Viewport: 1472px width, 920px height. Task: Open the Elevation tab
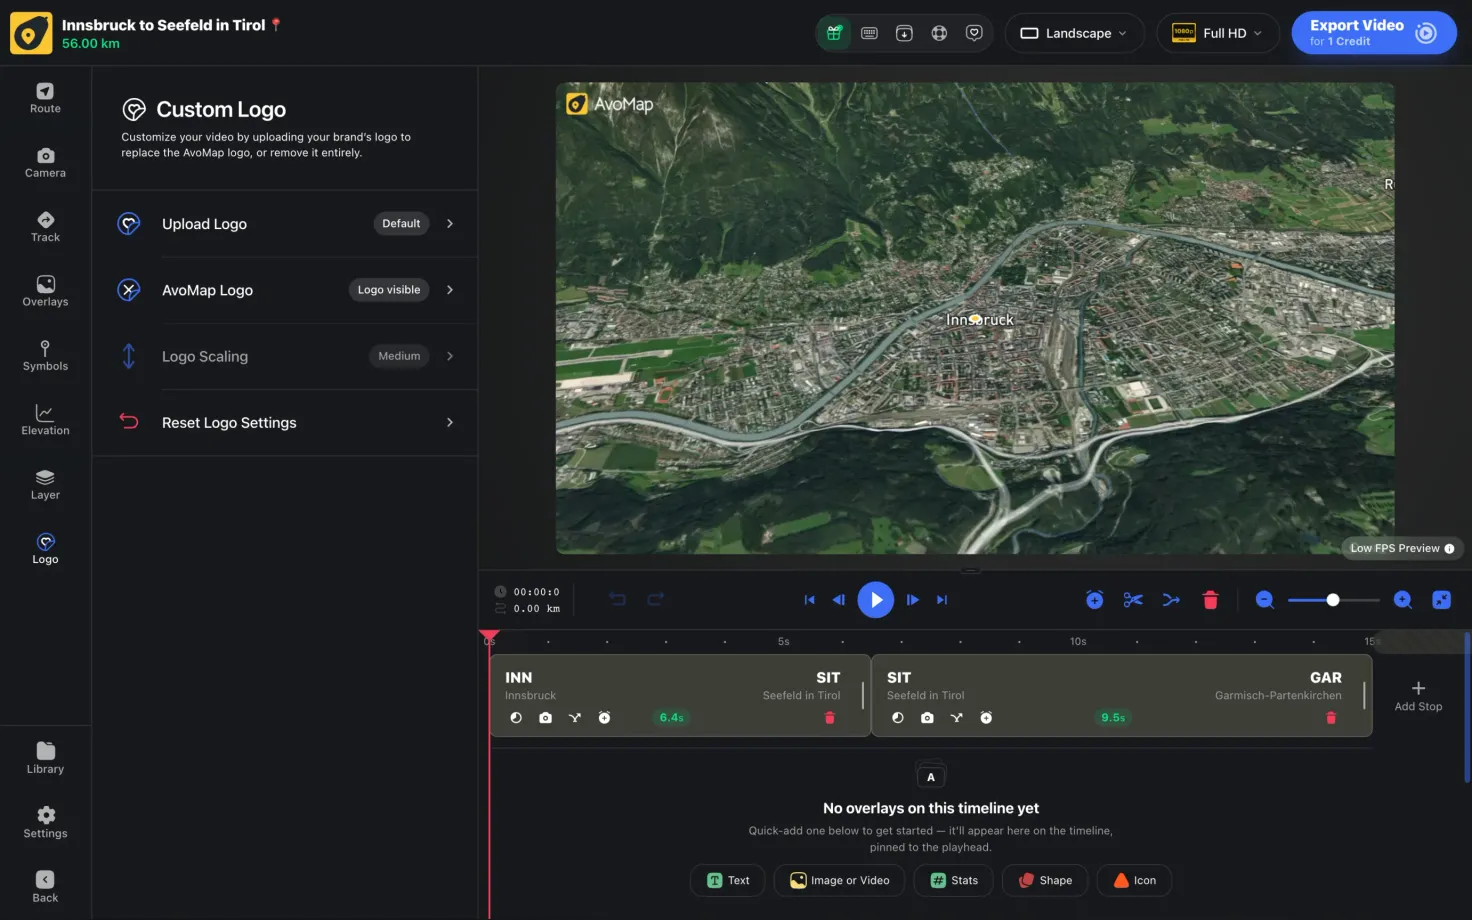45,420
